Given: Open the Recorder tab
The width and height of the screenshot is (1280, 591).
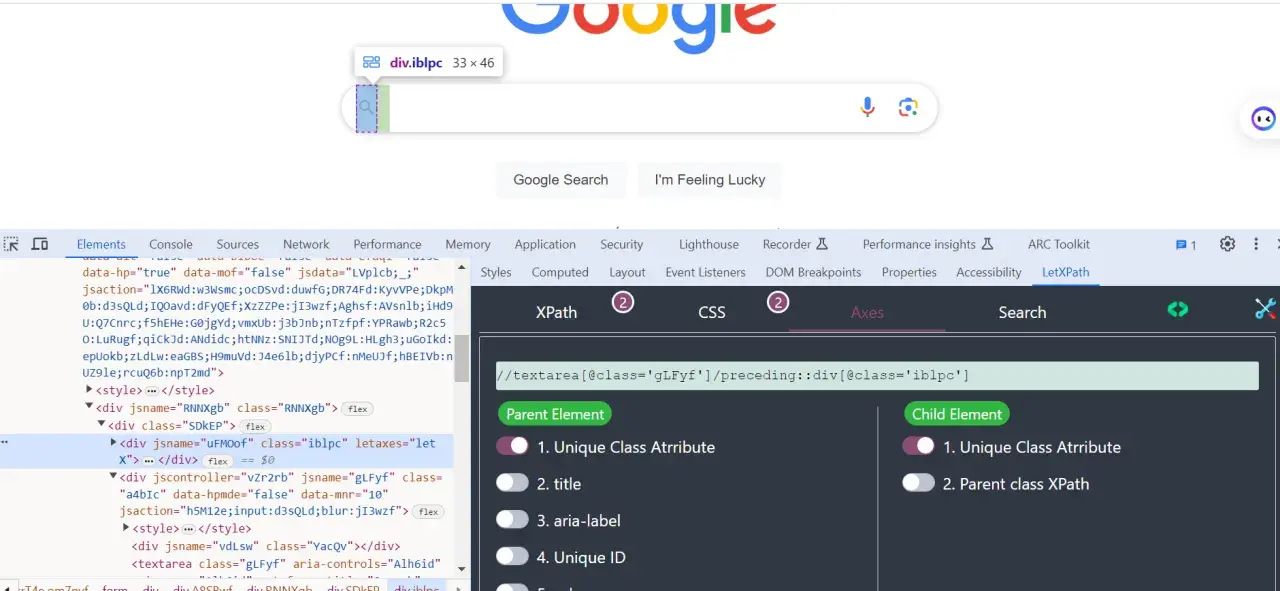Looking at the screenshot, I should pyautogui.click(x=796, y=244).
